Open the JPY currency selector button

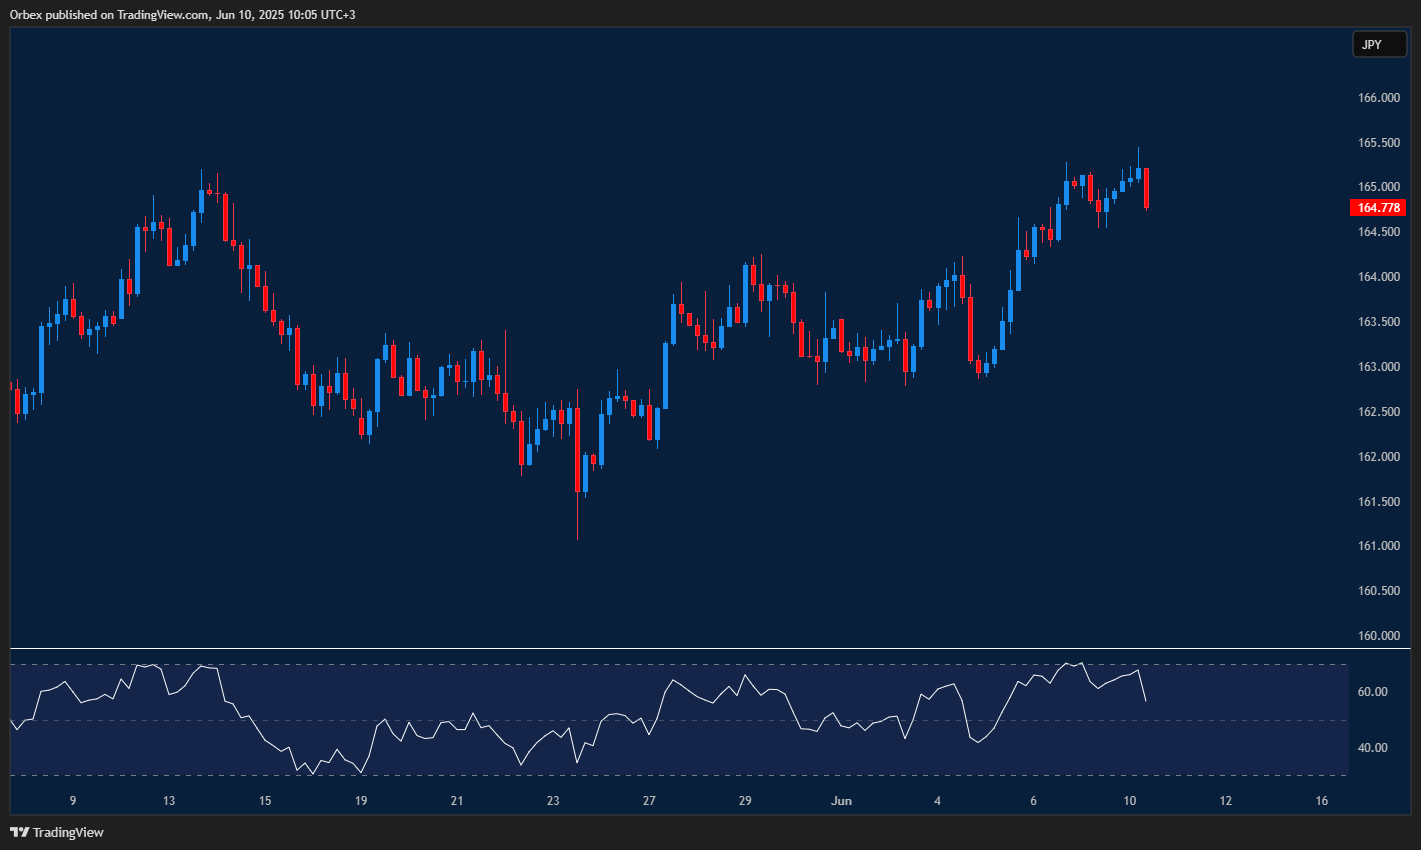click(1378, 44)
